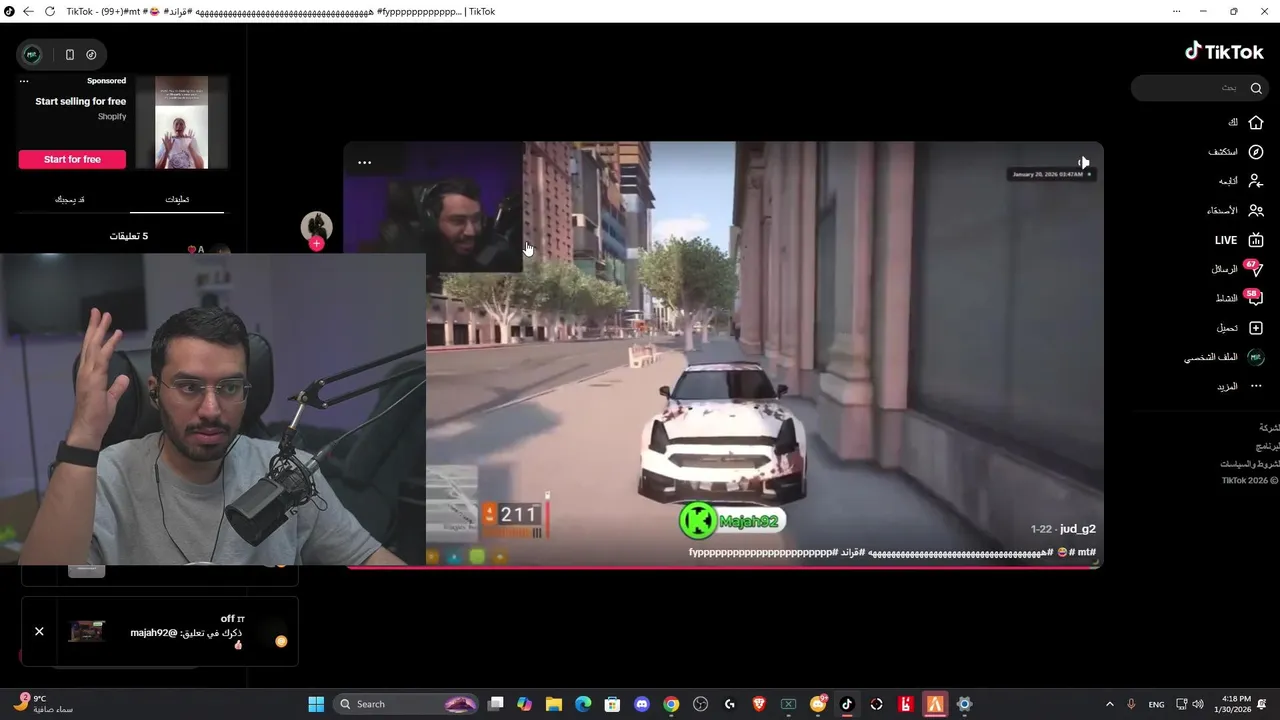Open the Shopify ad video thumbnail
Viewport: 1280px width, 720px height.
181,122
